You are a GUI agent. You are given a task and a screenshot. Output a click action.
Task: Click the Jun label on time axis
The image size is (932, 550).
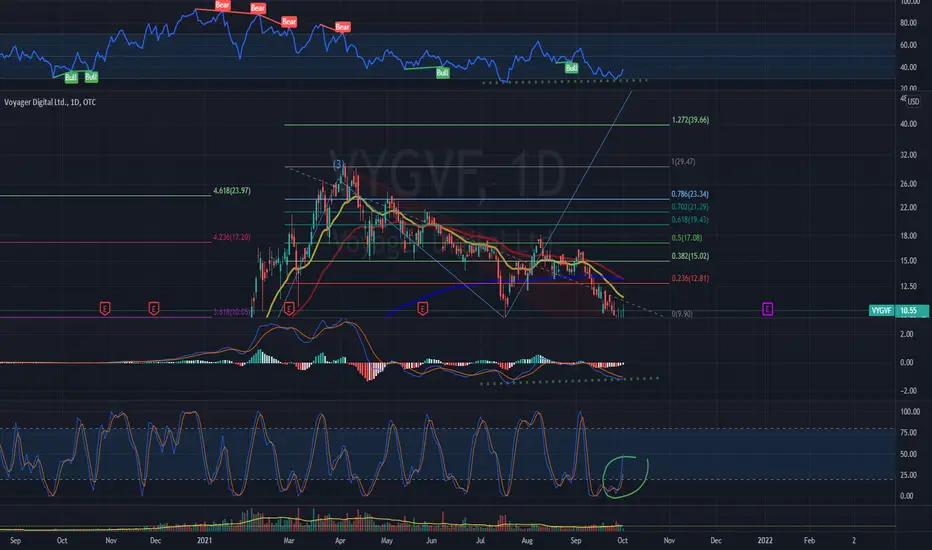click(x=432, y=540)
